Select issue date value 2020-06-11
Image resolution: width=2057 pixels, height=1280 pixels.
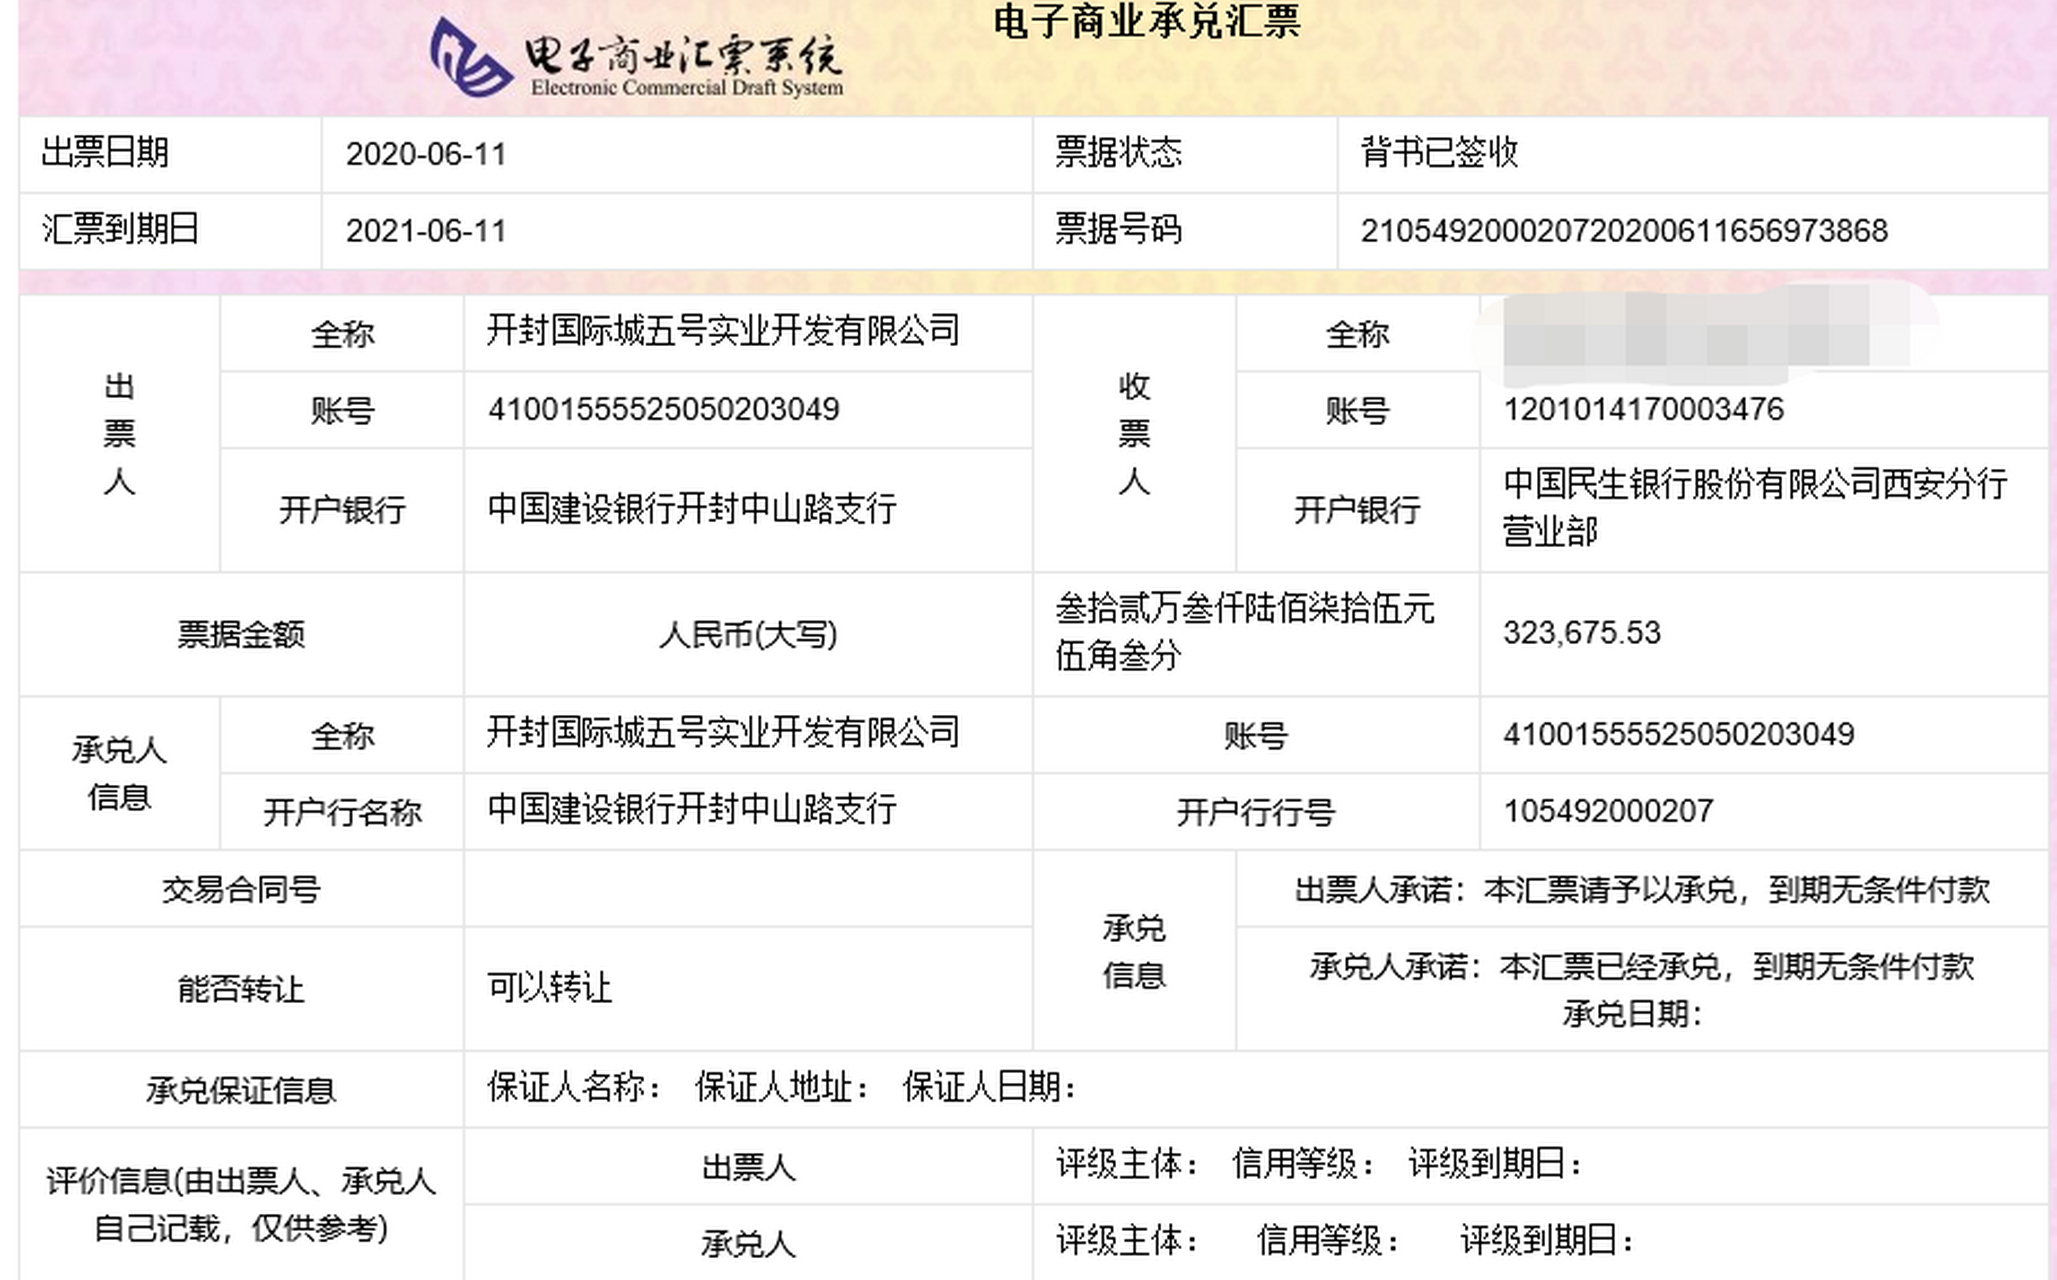coord(426,154)
